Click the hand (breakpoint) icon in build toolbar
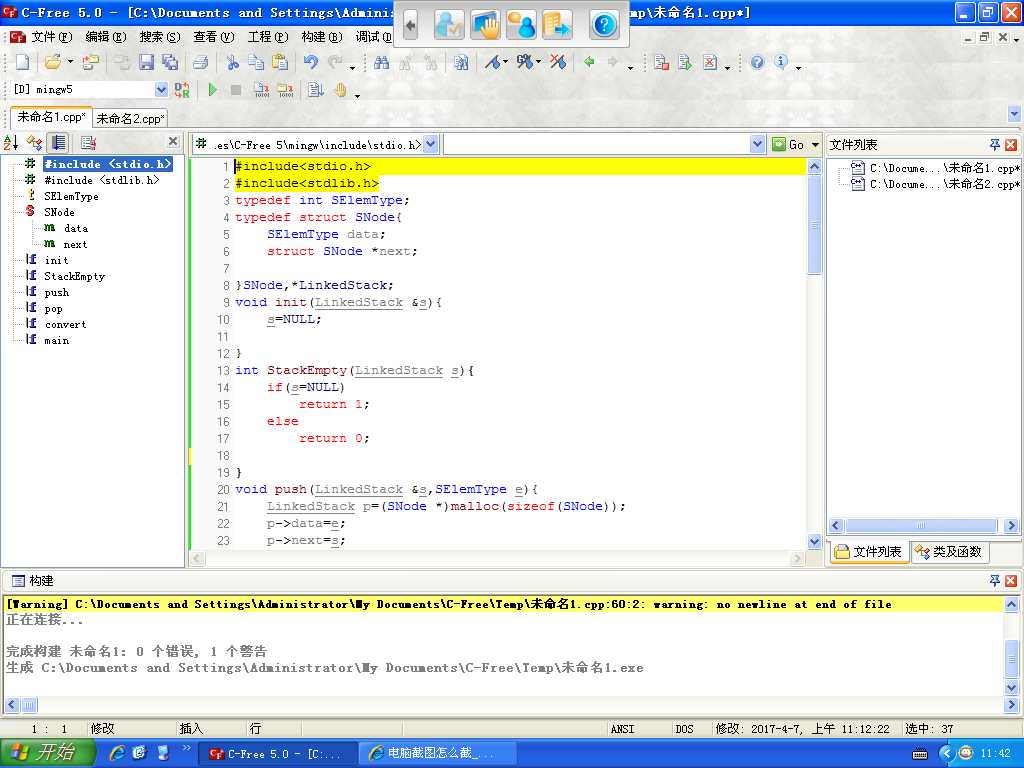 pyautogui.click(x=340, y=90)
